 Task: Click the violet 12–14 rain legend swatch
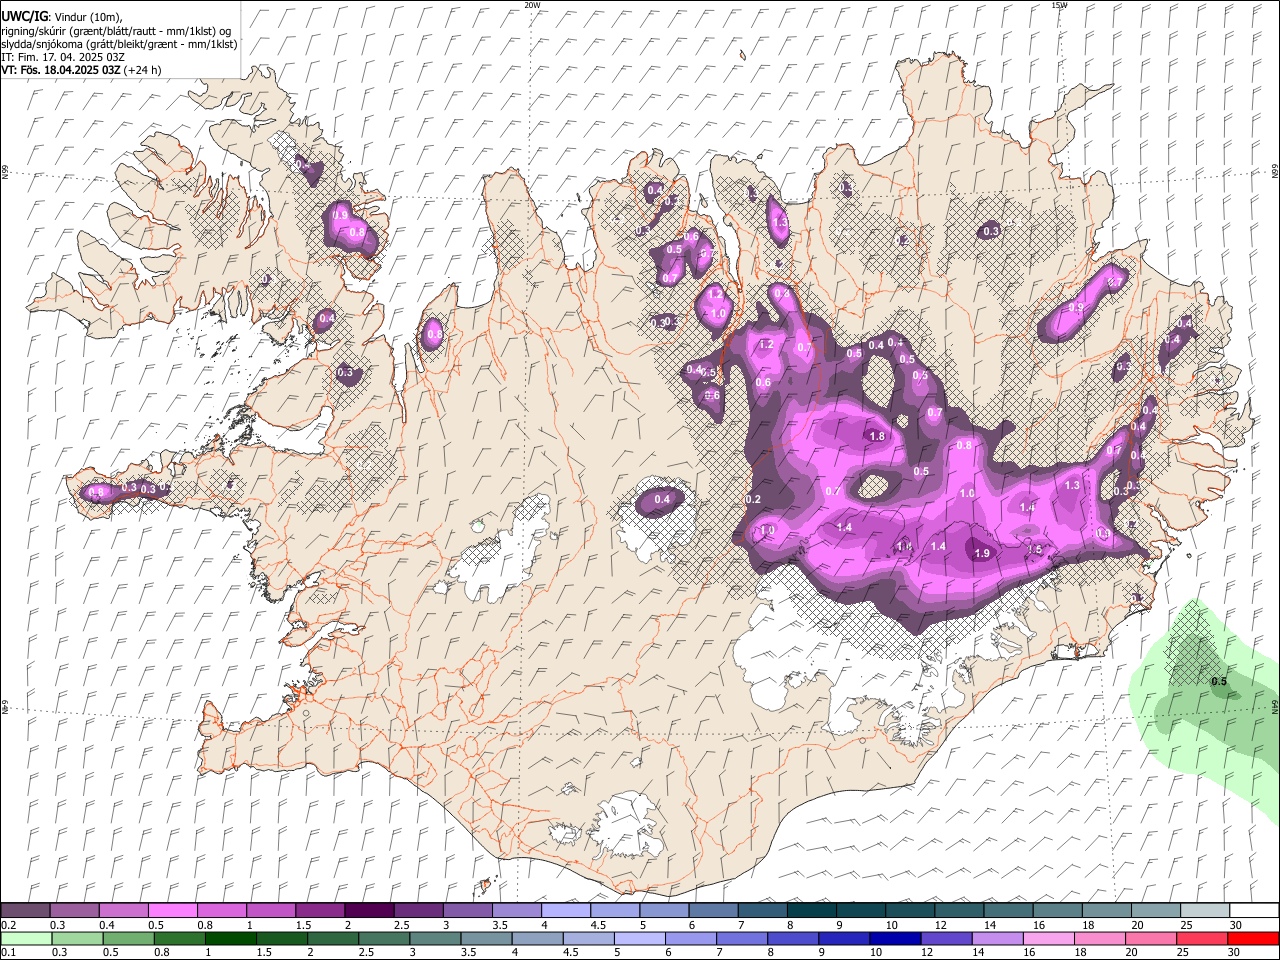(x=946, y=938)
